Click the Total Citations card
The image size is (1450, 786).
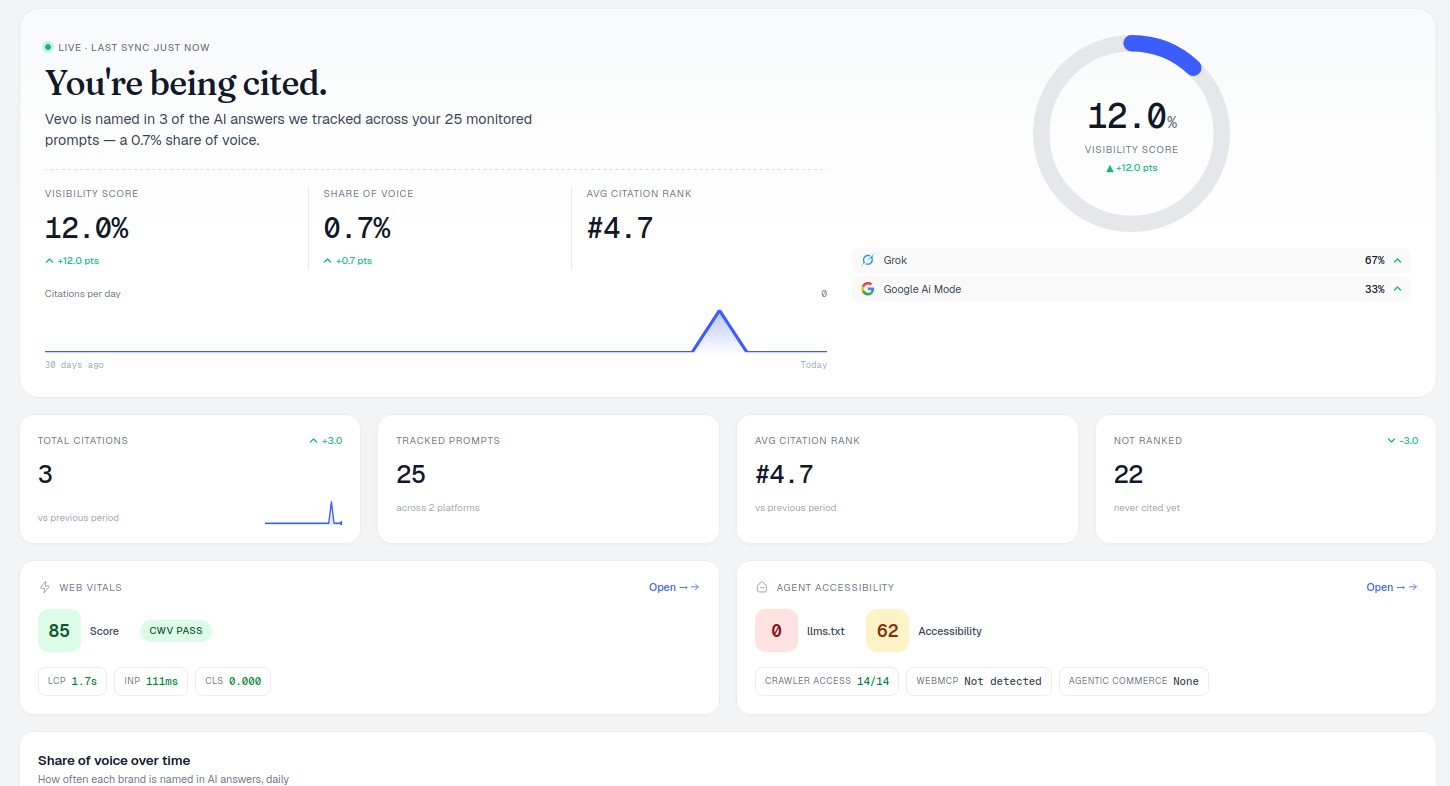(189, 479)
